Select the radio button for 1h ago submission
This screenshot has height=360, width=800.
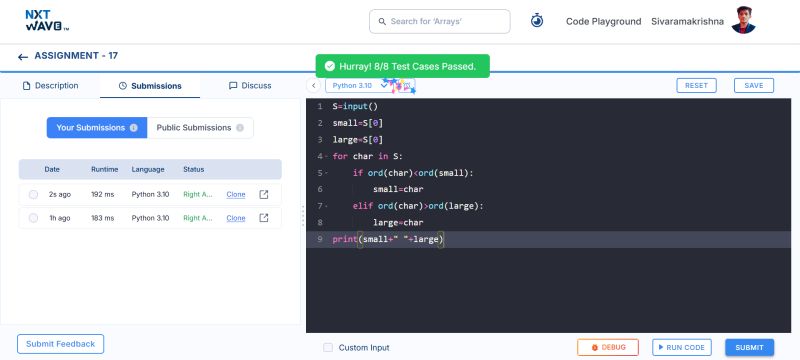coord(33,218)
